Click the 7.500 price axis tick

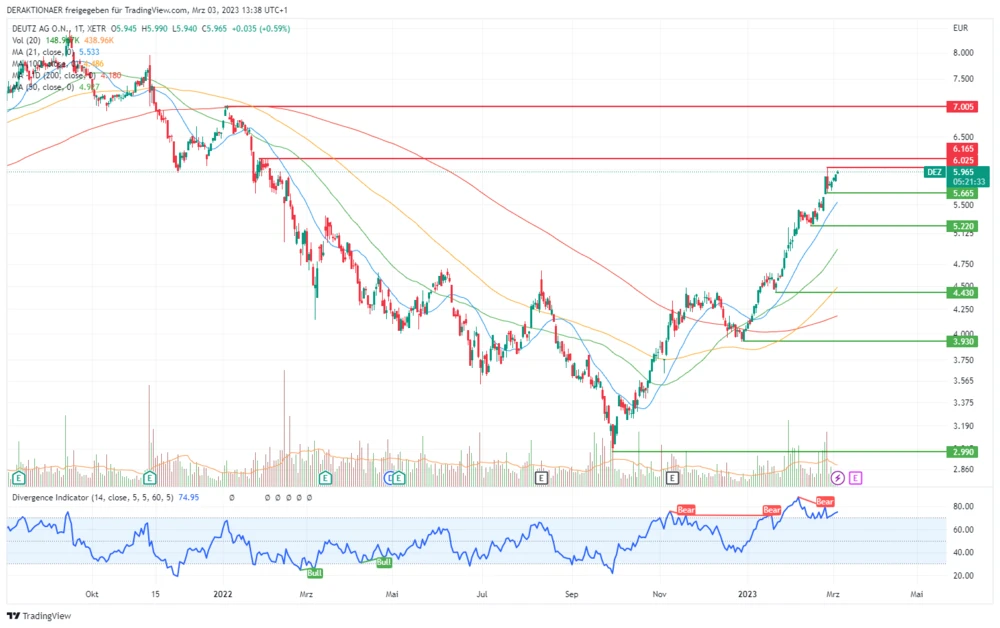[963, 79]
